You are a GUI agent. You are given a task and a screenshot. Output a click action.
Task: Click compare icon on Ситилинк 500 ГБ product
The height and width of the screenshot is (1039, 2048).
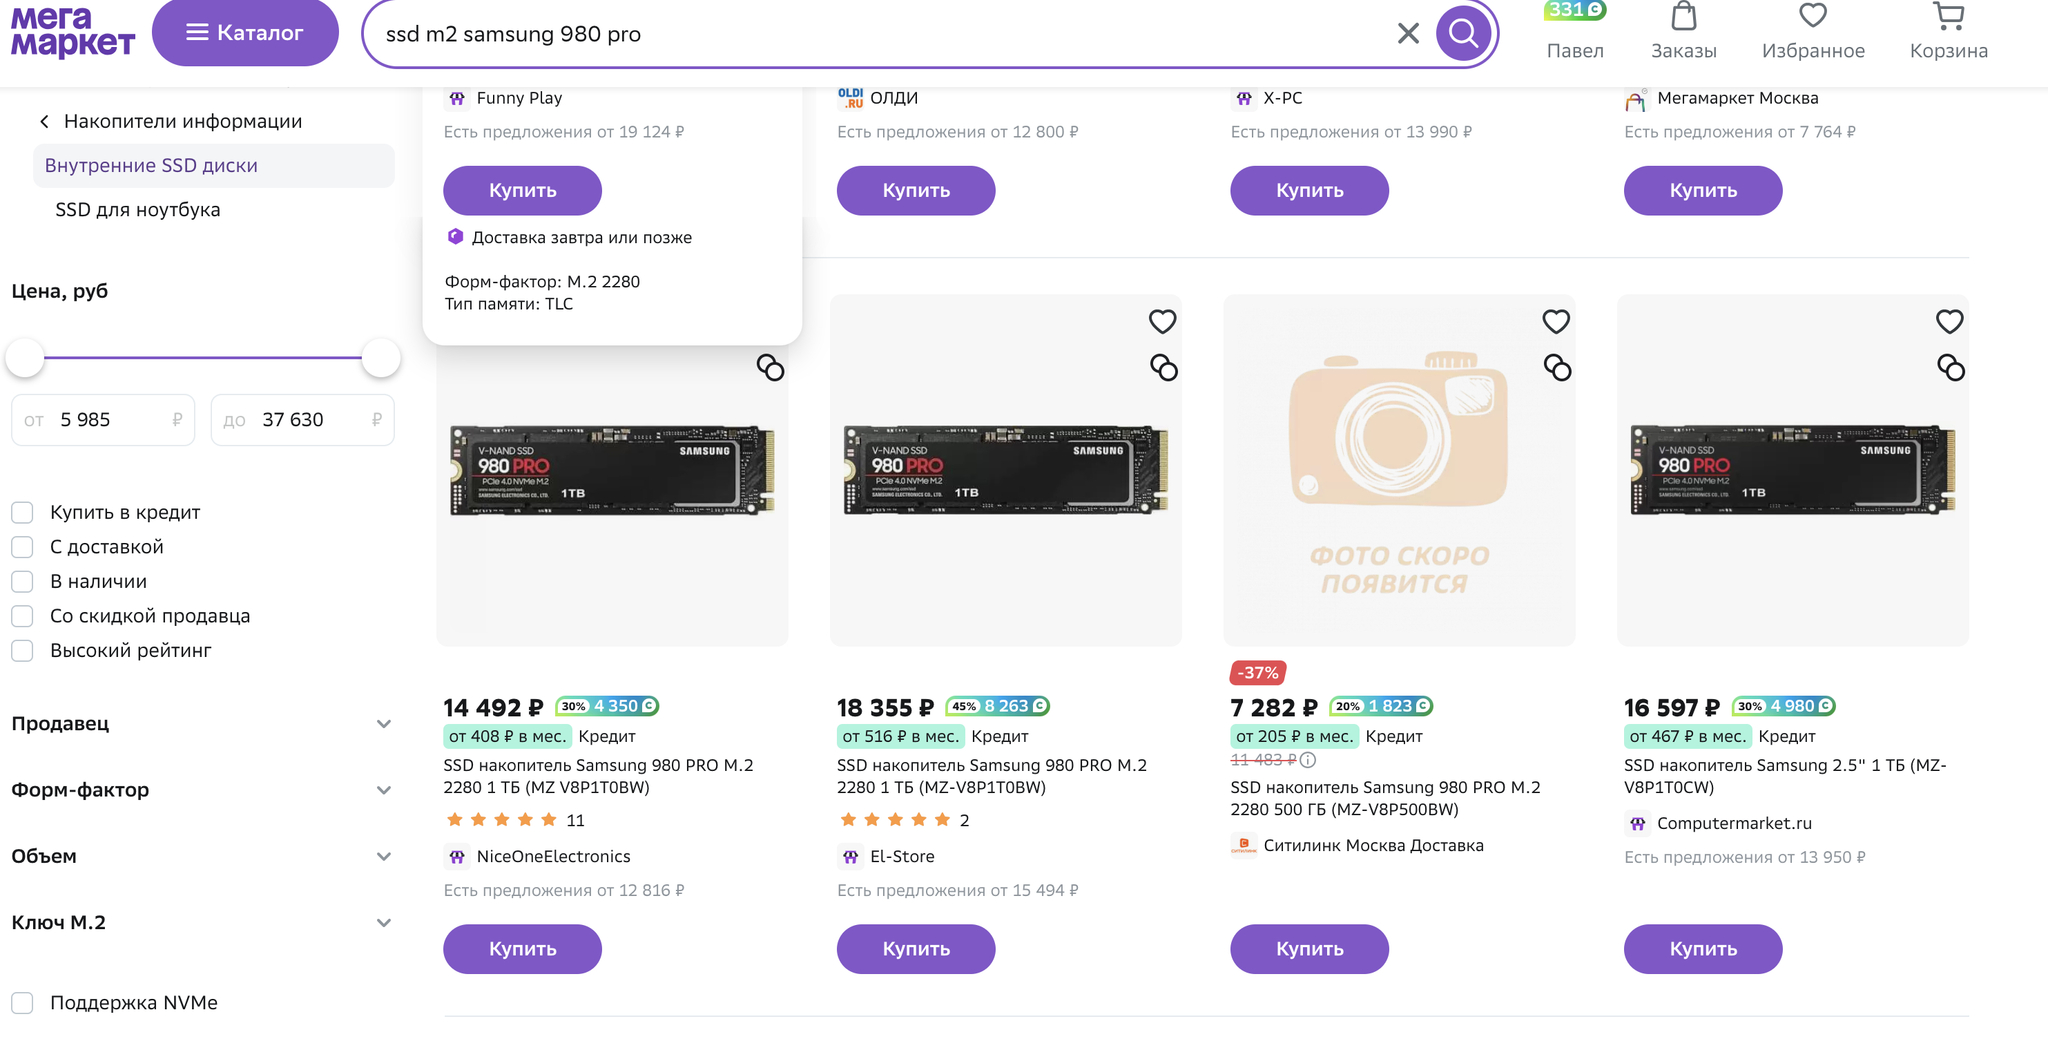point(1557,368)
